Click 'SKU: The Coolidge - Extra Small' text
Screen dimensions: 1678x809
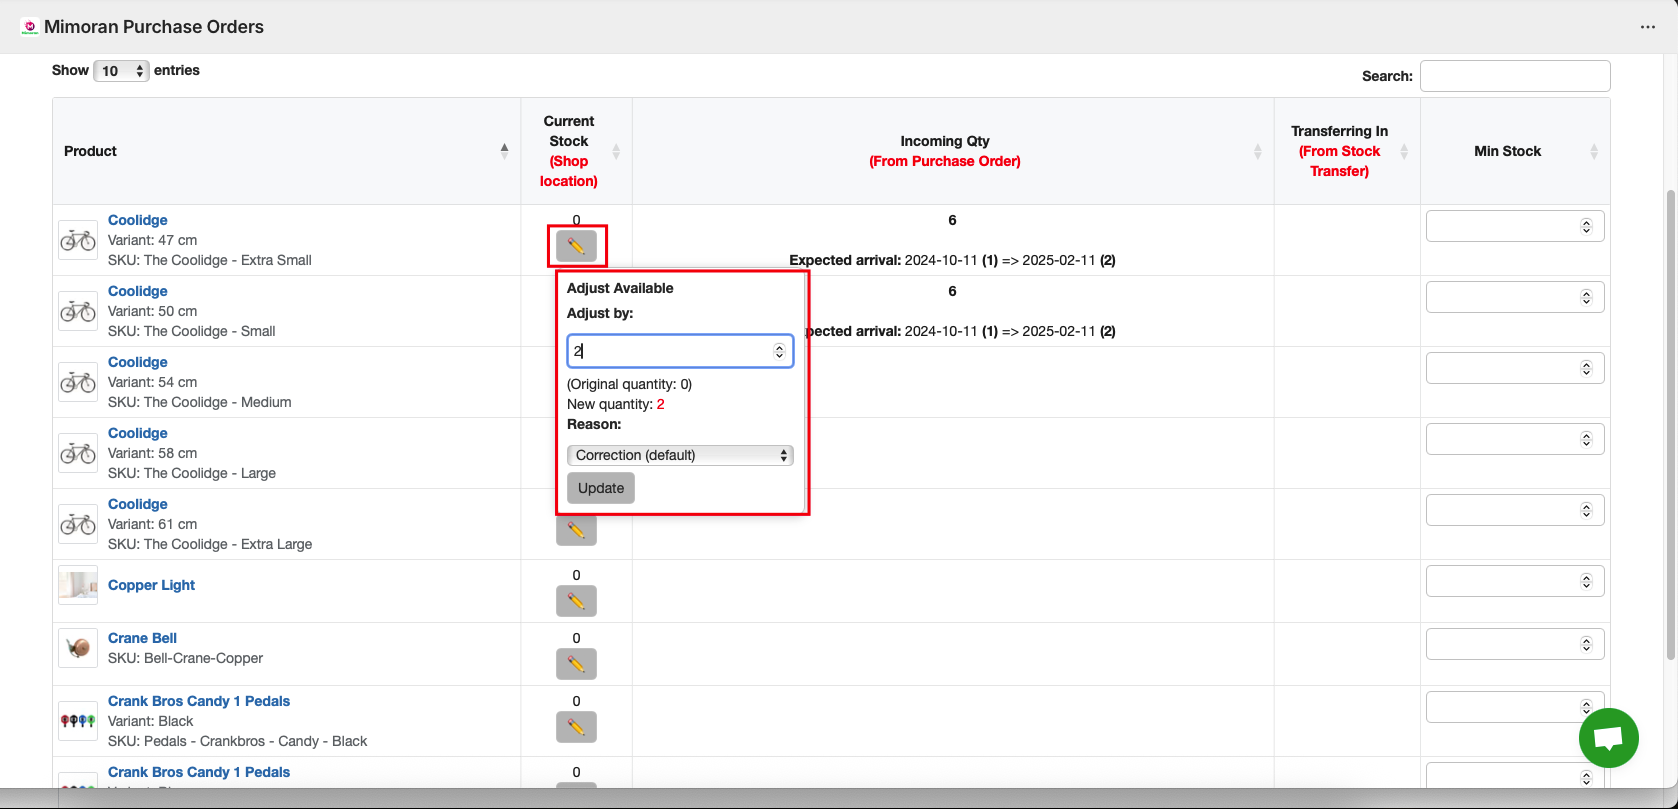[210, 260]
